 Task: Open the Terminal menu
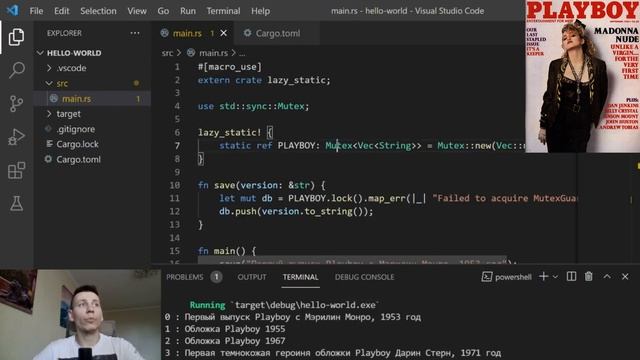click(x=223, y=11)
